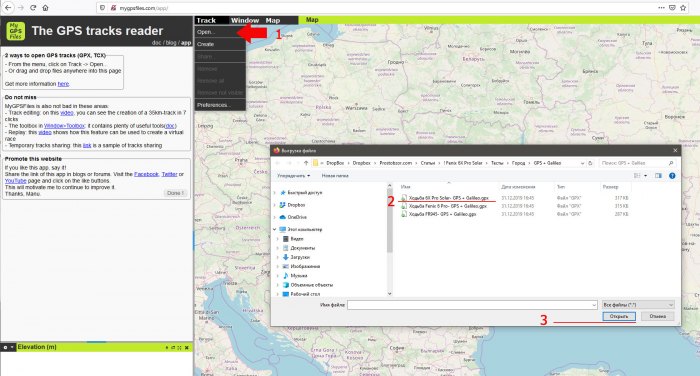This screenshot has width=700, height=376.
Task: Expand the Dropbox tree item
Action: pyautogui.click(x=275, y=205)
